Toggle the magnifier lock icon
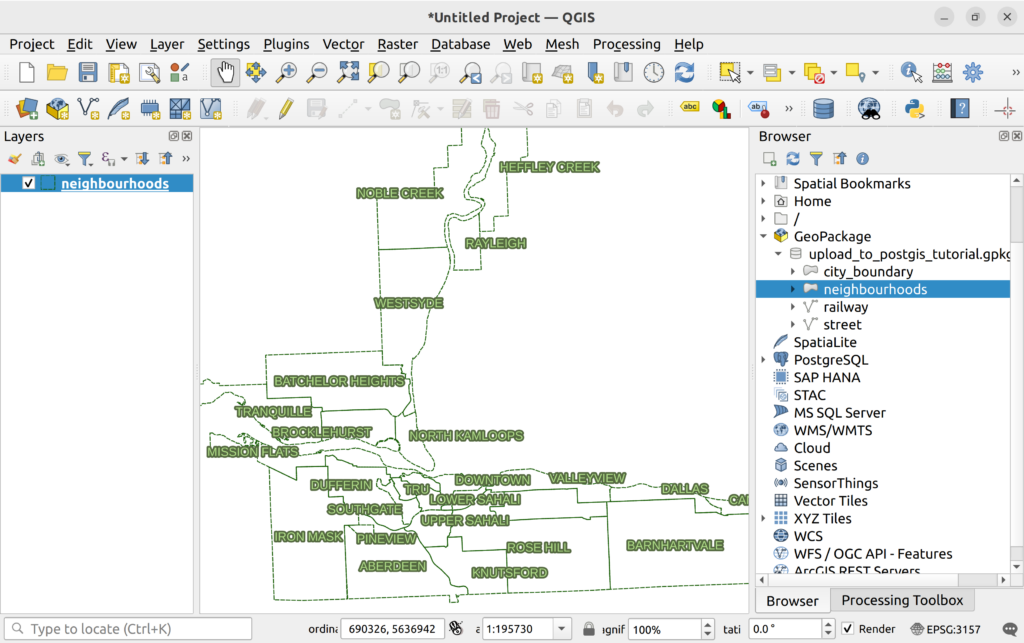 pos(591,629)
